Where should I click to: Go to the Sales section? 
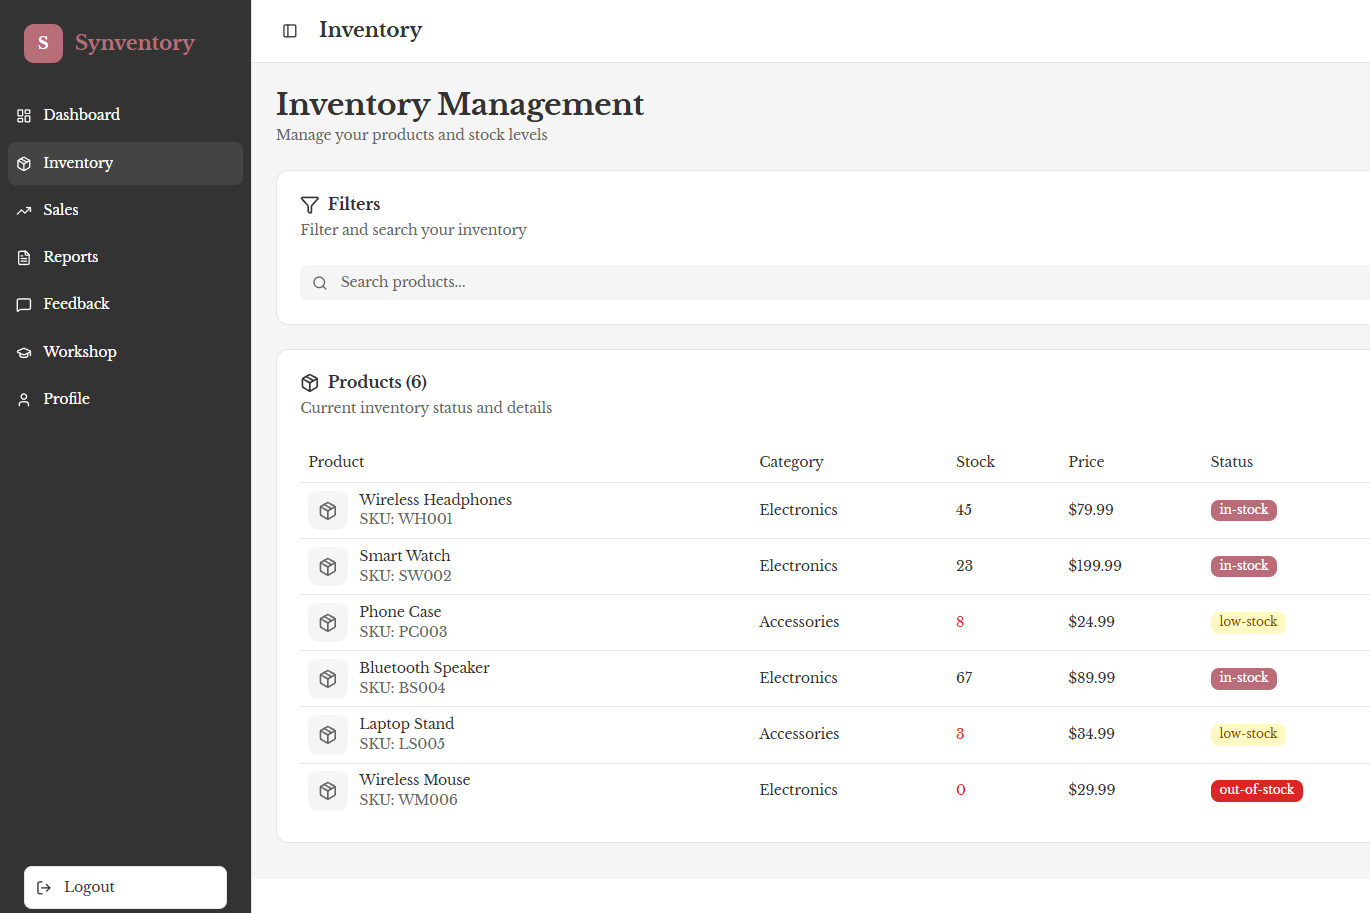click(x=61, y=210)
